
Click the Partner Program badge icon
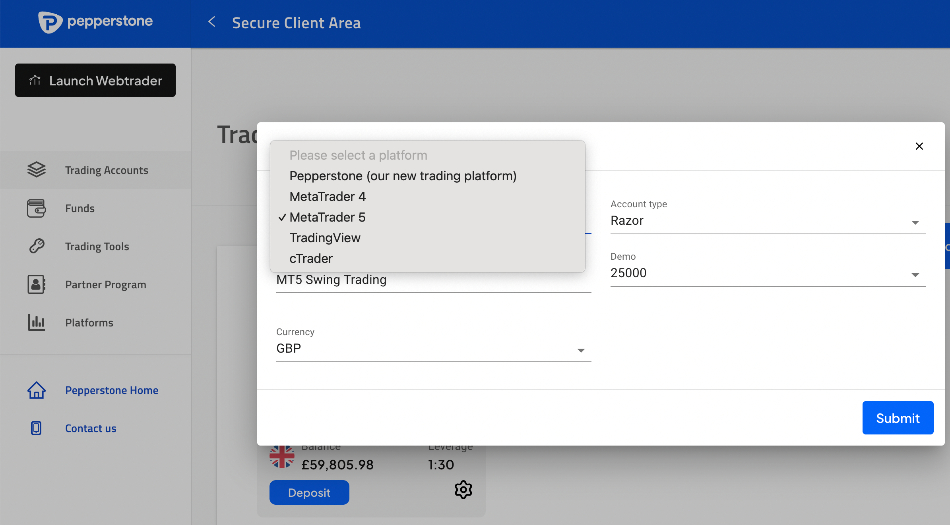click(x=36, y=284)
